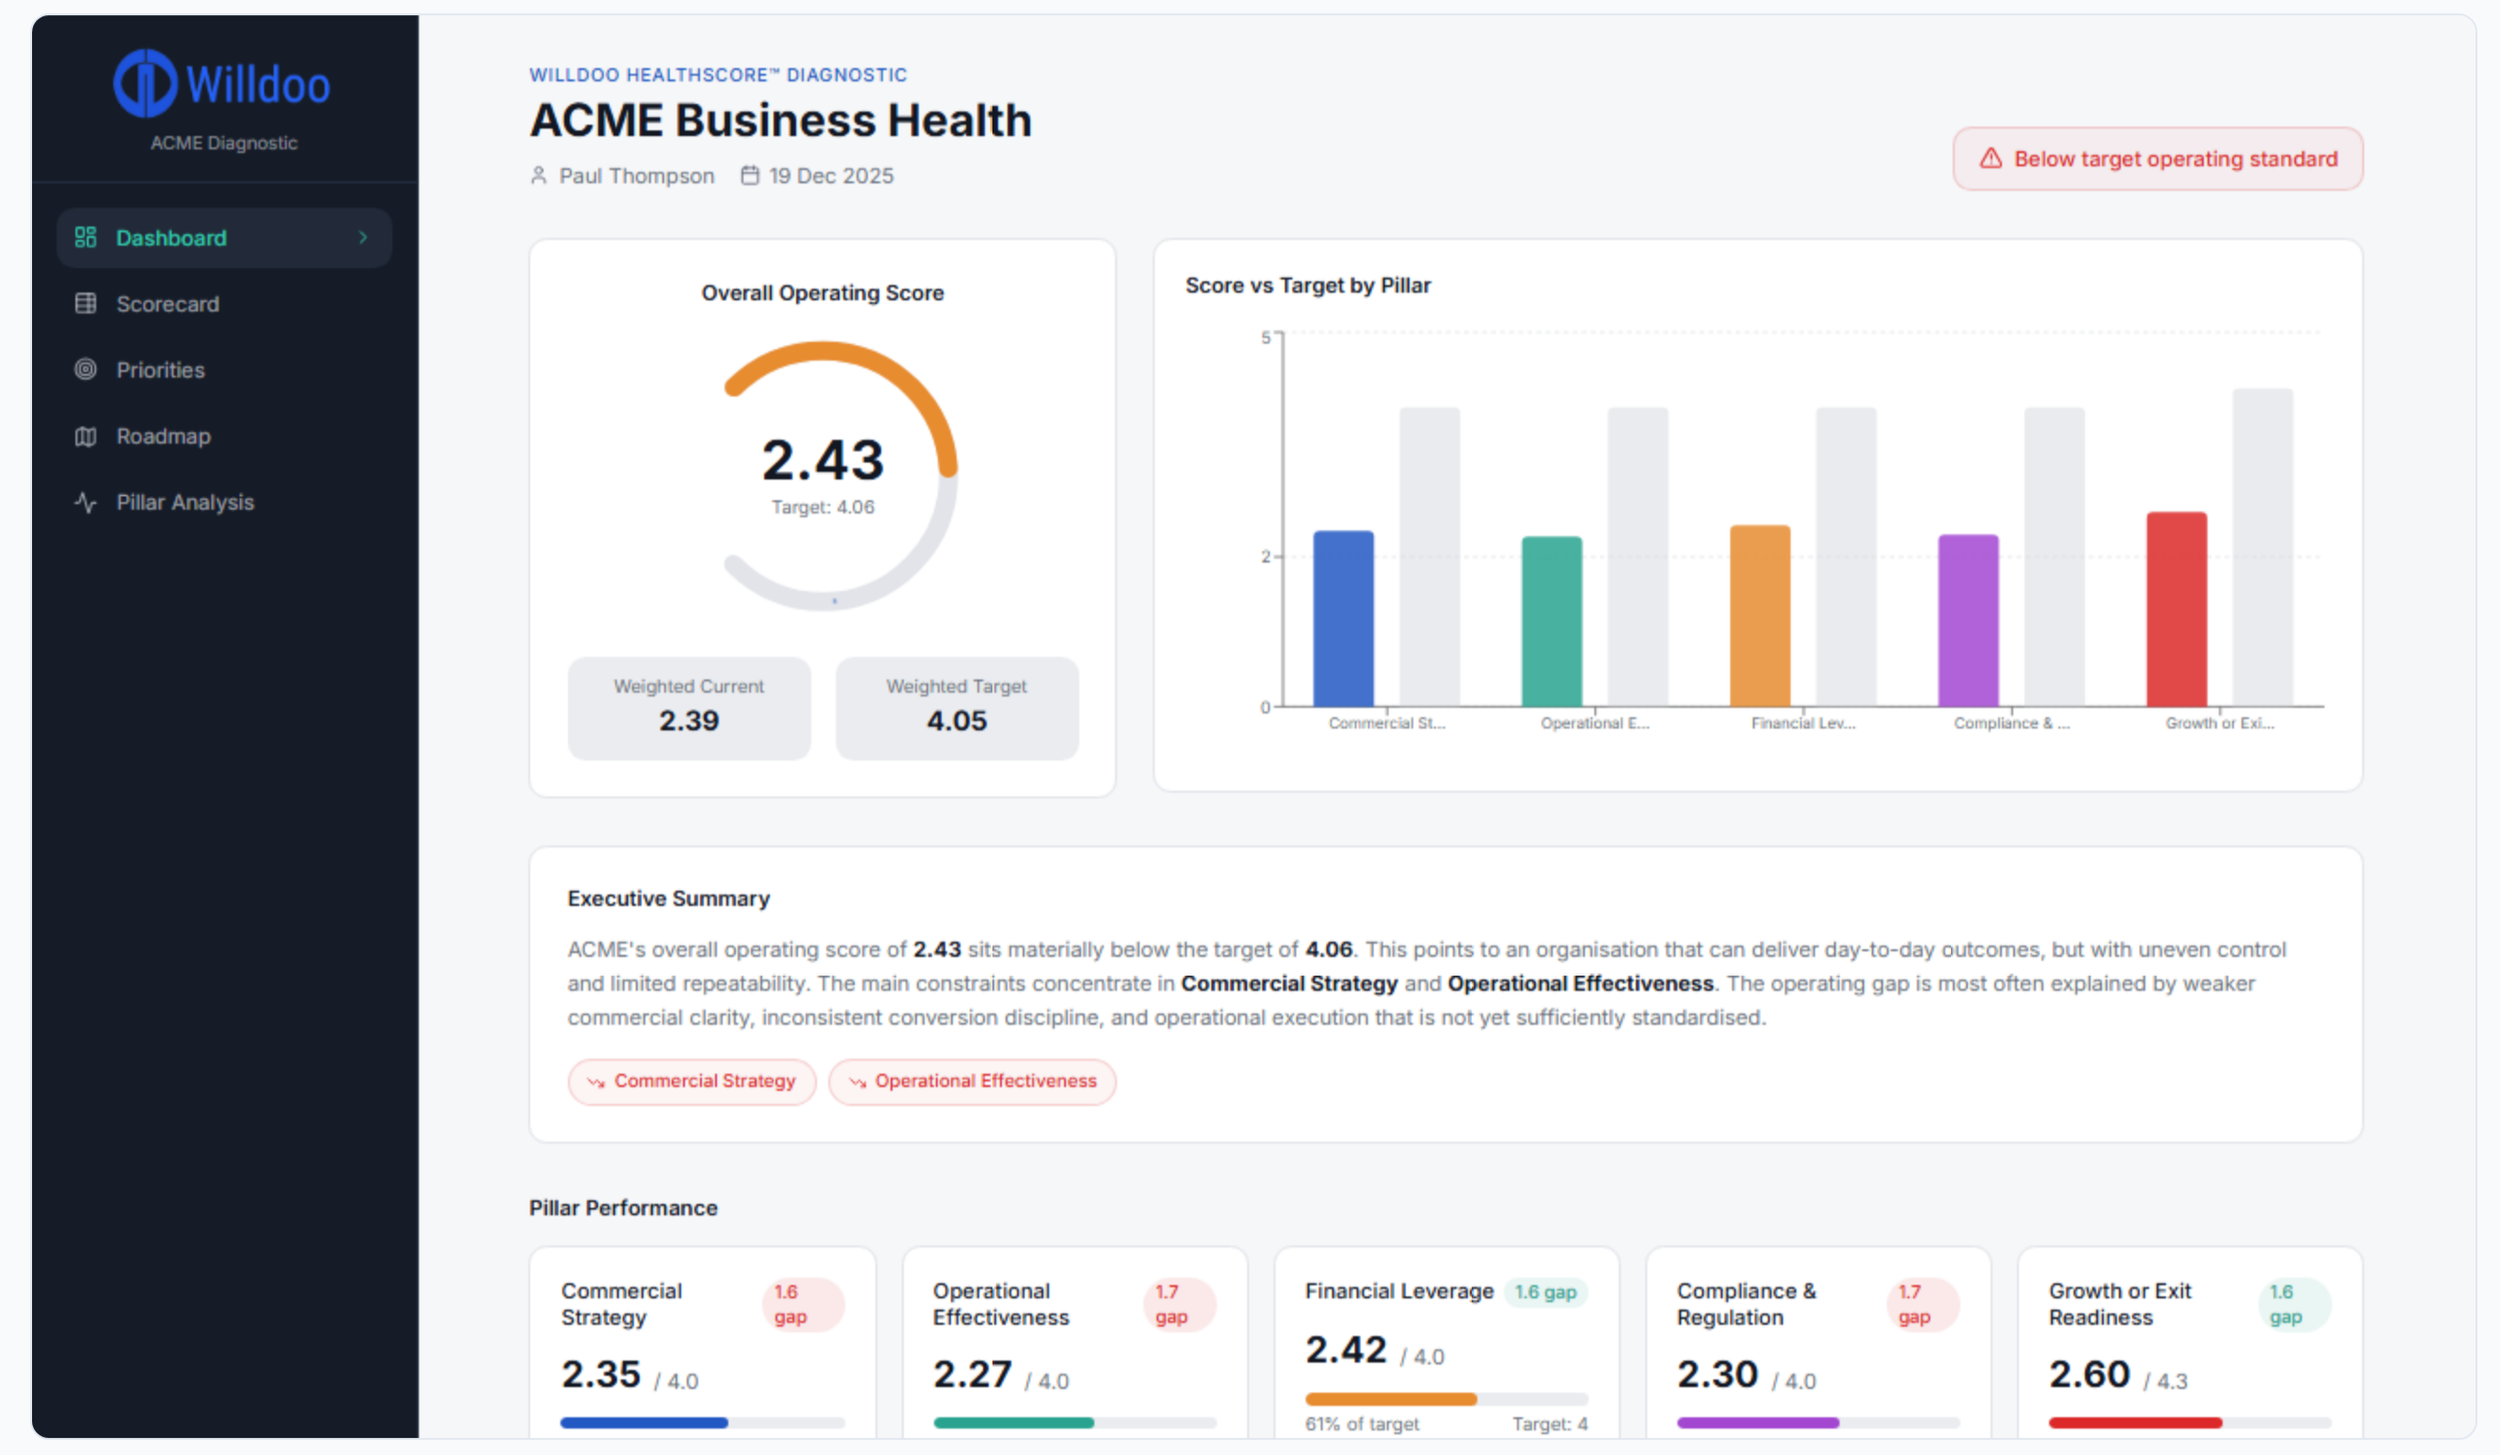Click Below target operating standard badge
Screen dimensions: 2500x1455
click(2157, 159)
